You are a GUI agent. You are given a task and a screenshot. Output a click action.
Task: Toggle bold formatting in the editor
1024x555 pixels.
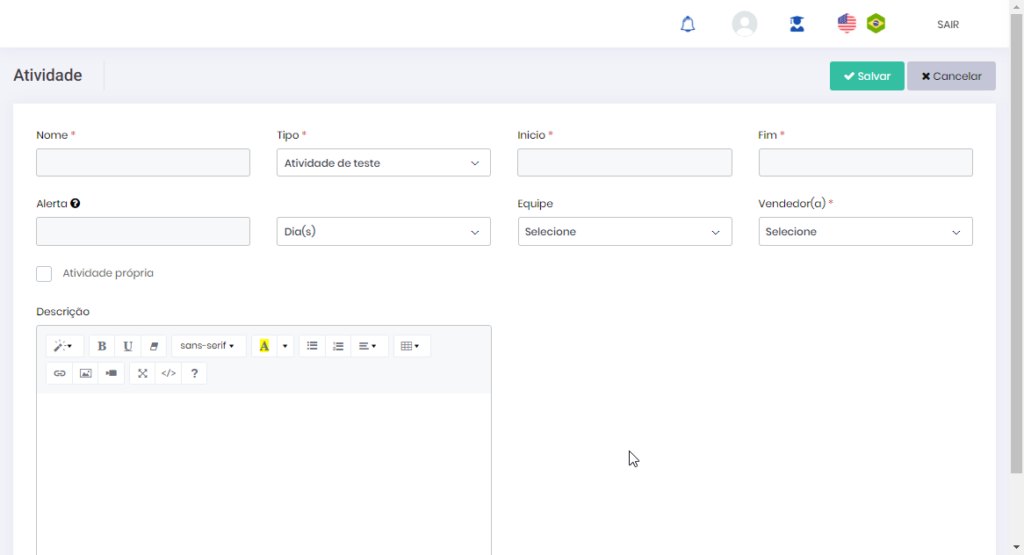(102, 346)
